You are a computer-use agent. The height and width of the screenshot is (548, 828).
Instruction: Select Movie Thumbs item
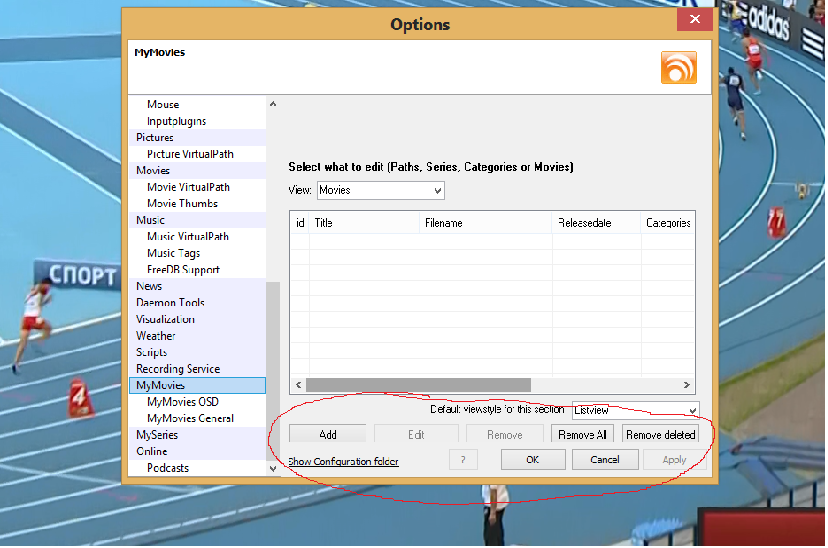click(182, 203)
